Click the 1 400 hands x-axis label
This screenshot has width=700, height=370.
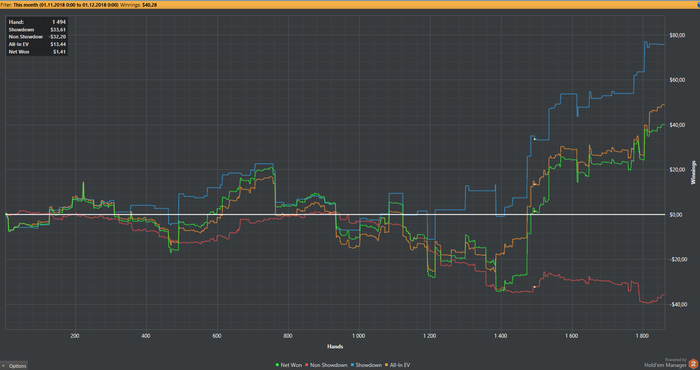coord(500,336)
